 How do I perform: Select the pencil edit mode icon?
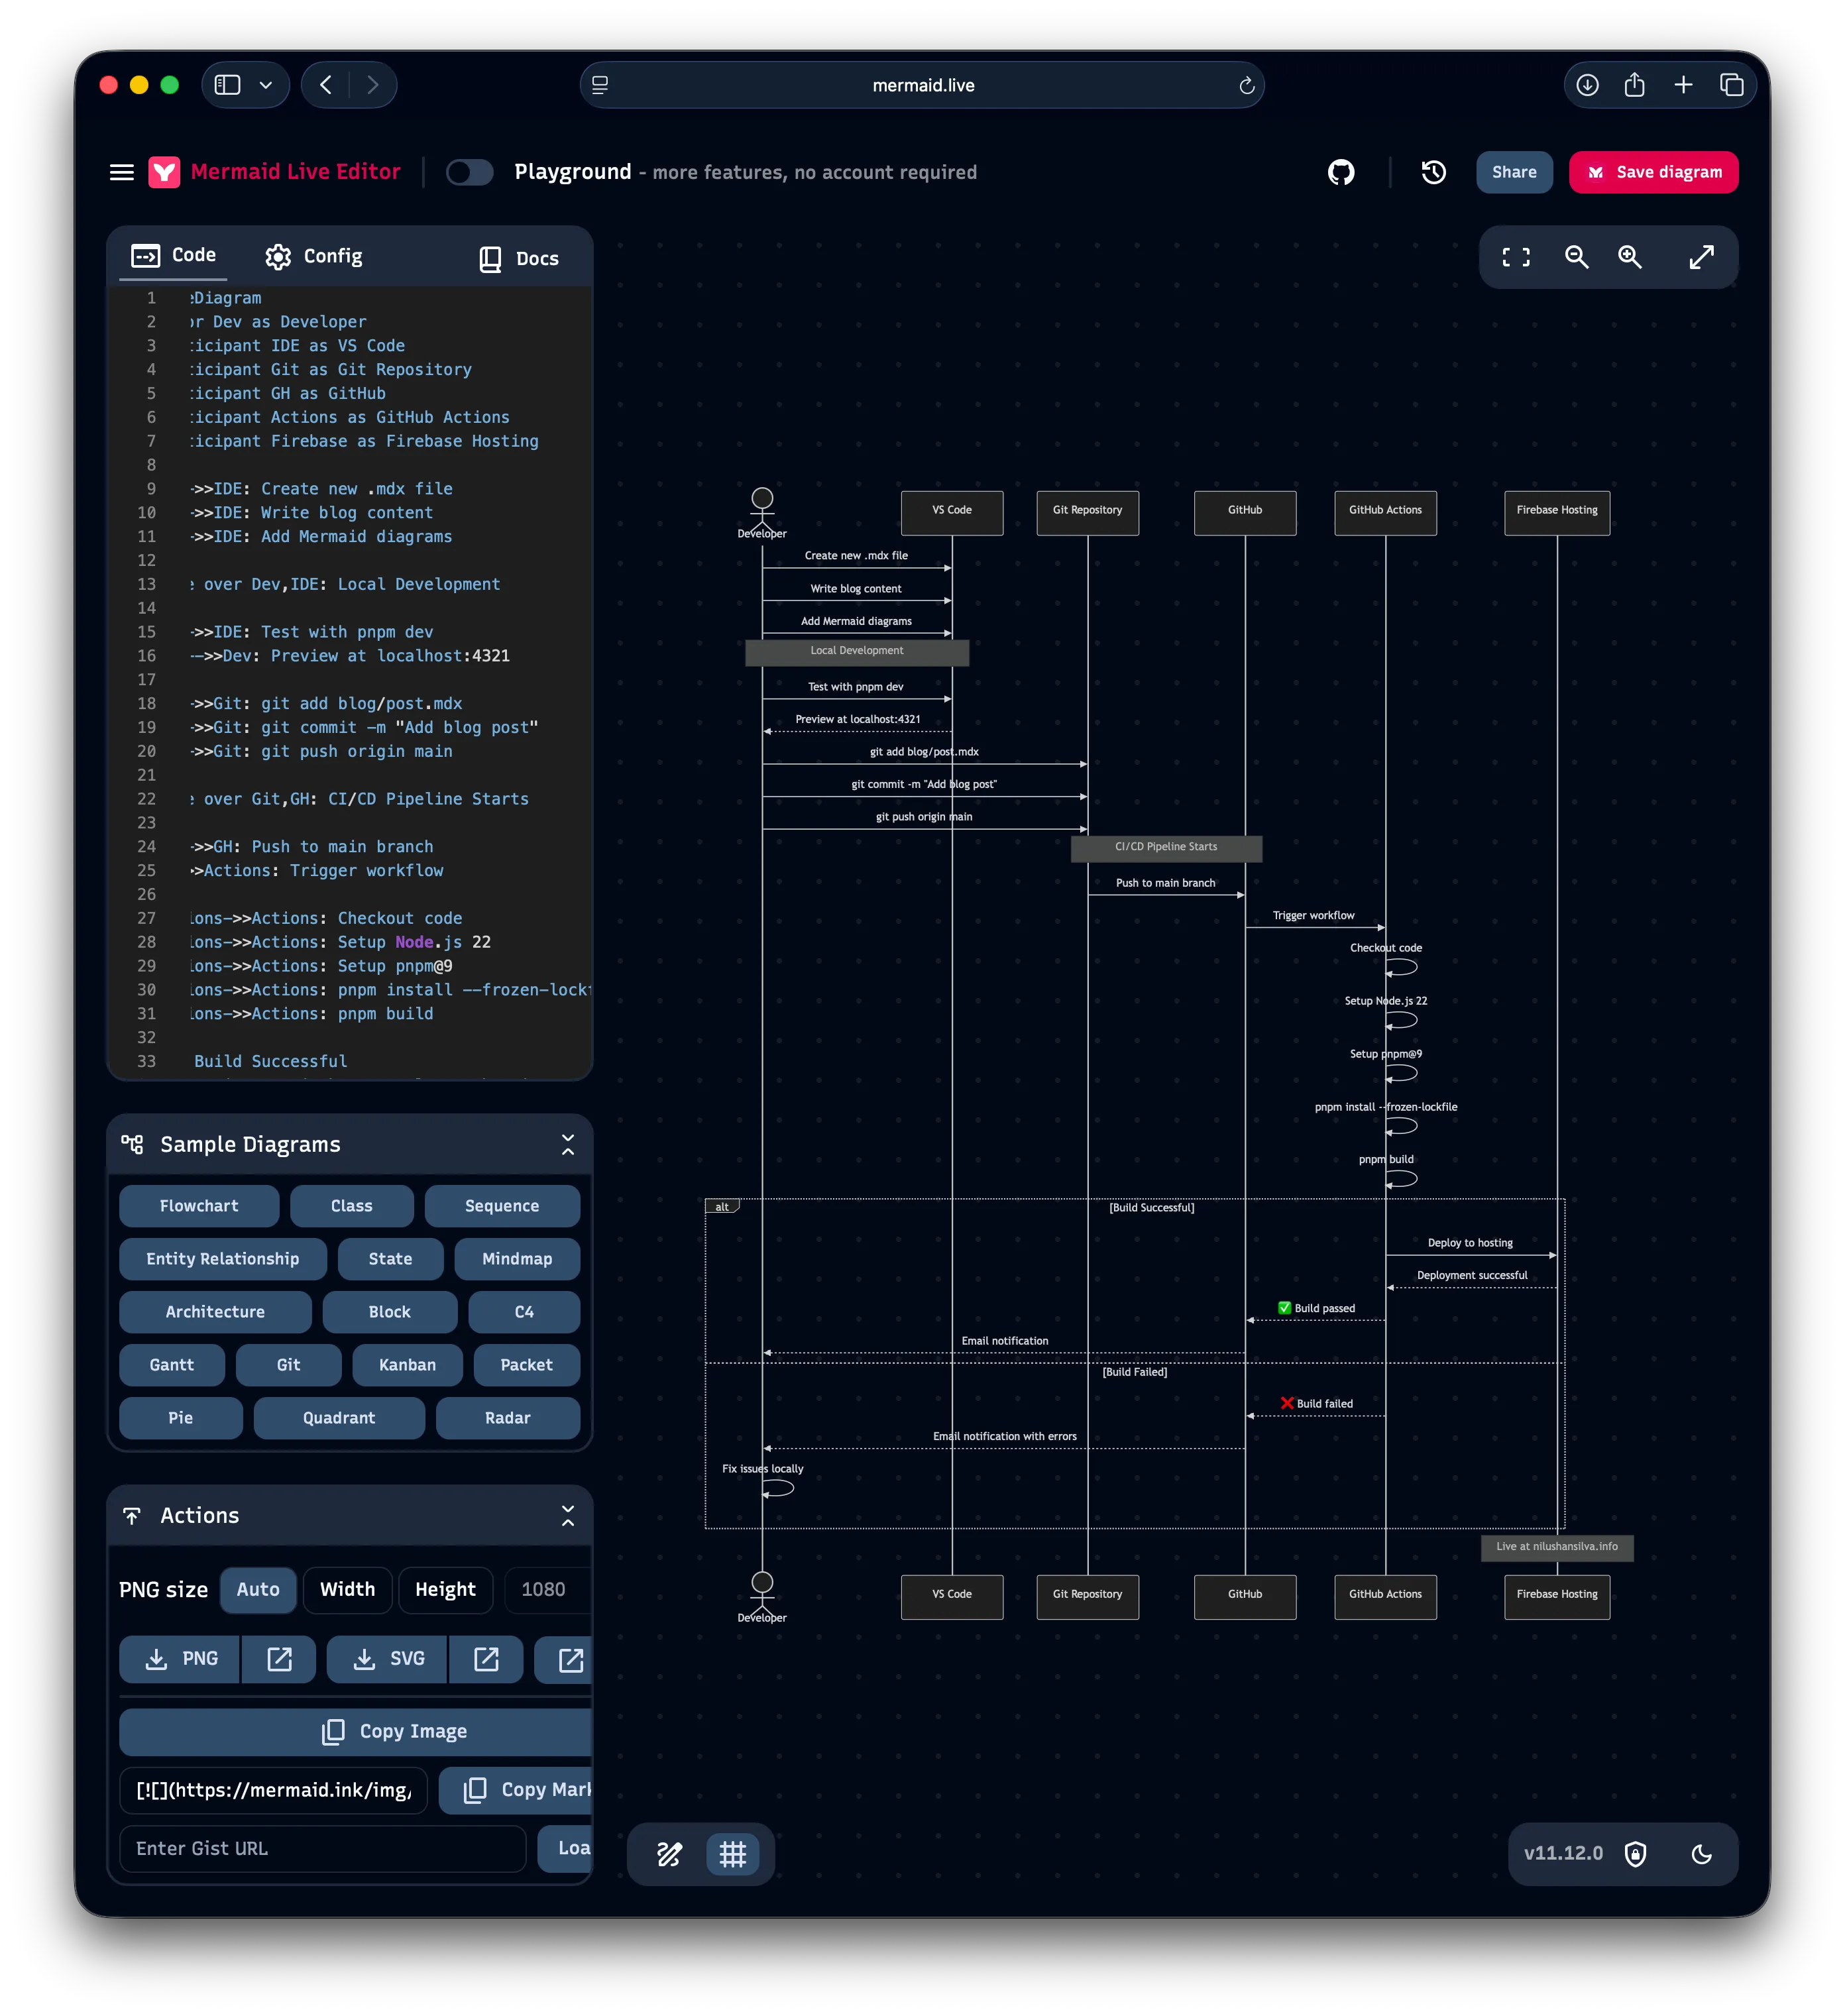pyautogui.click(x=668, y=1853)
